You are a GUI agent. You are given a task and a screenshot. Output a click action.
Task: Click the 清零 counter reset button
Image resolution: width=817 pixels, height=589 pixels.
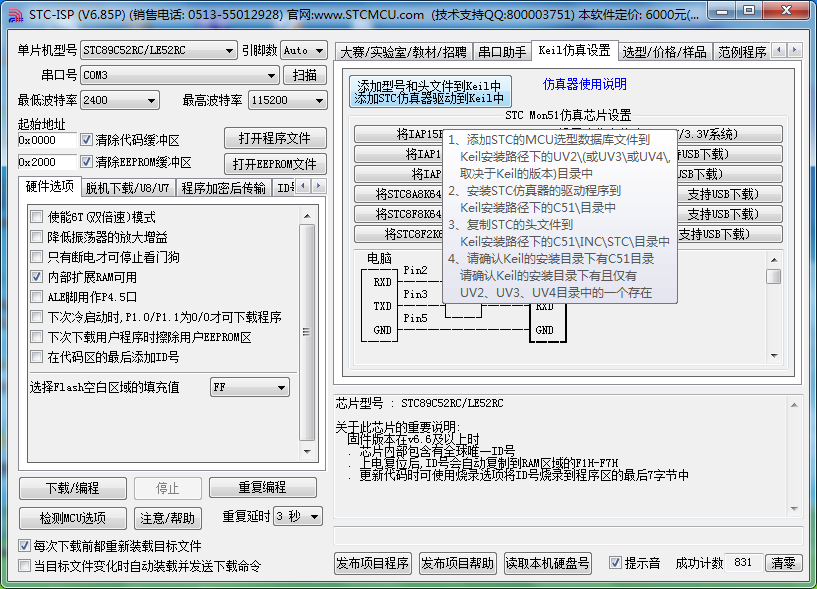(783, 563)
